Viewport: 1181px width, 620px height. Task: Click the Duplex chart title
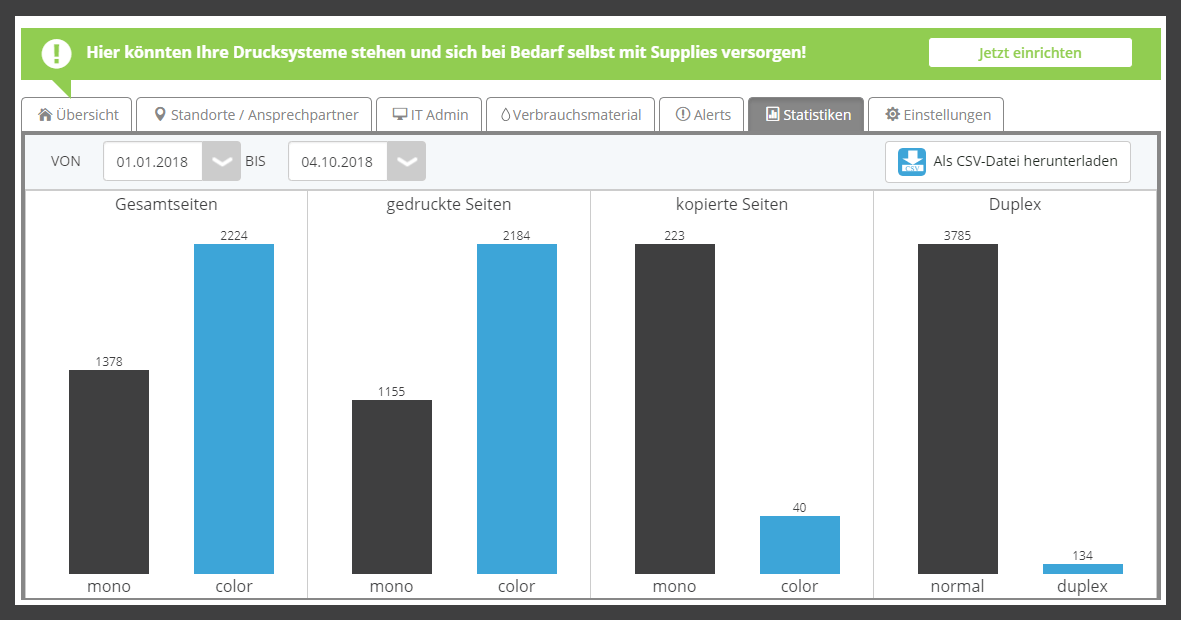click(1015, 204)
